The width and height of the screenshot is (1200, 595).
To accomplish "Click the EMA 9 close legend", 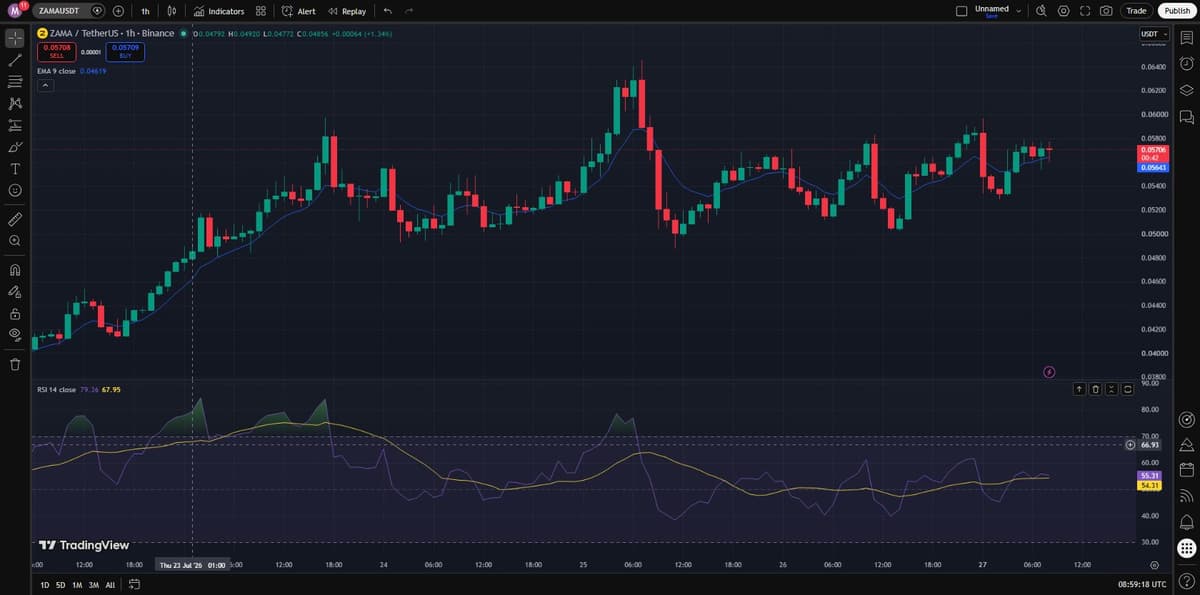I will pyautogui.click(x=58, y=71).
